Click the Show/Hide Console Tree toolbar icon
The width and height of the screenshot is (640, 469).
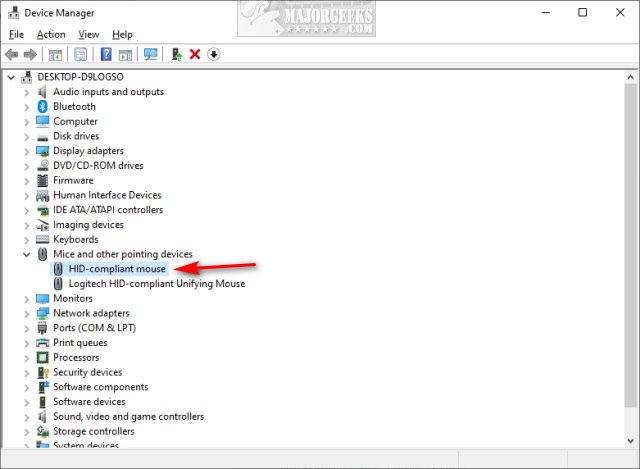pyautogui.click(x=56, y=54)
